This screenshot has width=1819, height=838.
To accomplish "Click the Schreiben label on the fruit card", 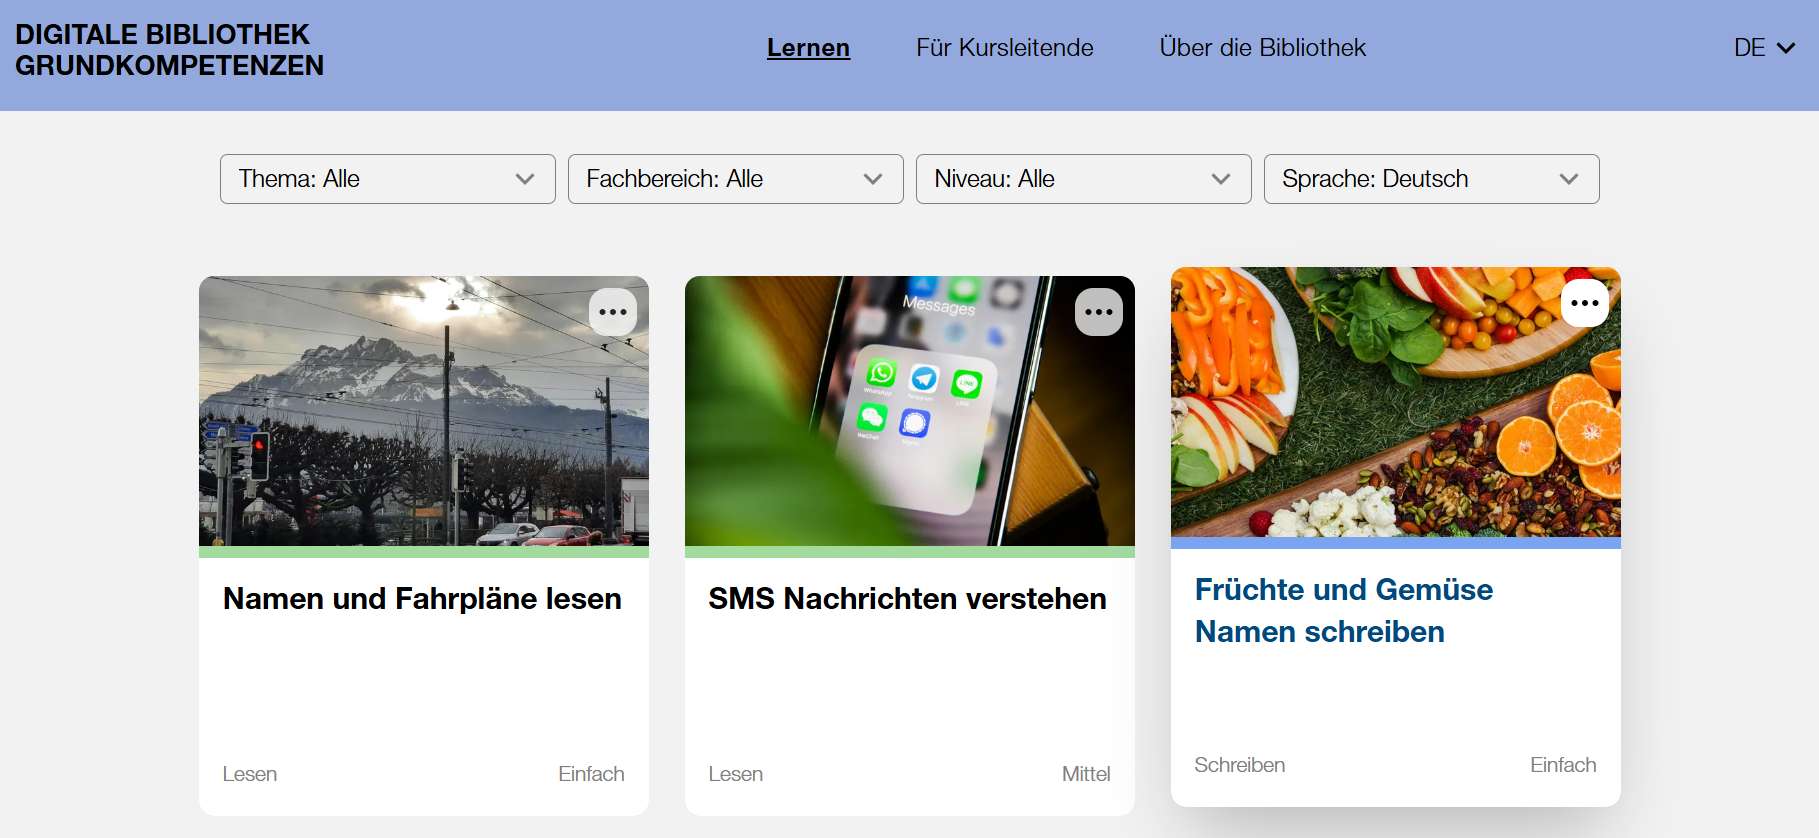I will click(x=1239, y=765).
